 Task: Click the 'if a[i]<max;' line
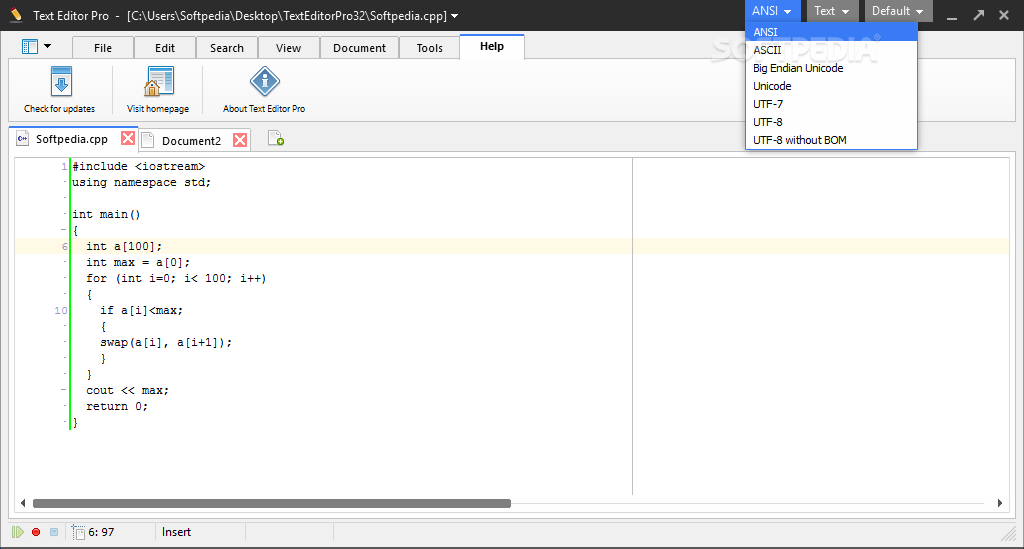142,310
